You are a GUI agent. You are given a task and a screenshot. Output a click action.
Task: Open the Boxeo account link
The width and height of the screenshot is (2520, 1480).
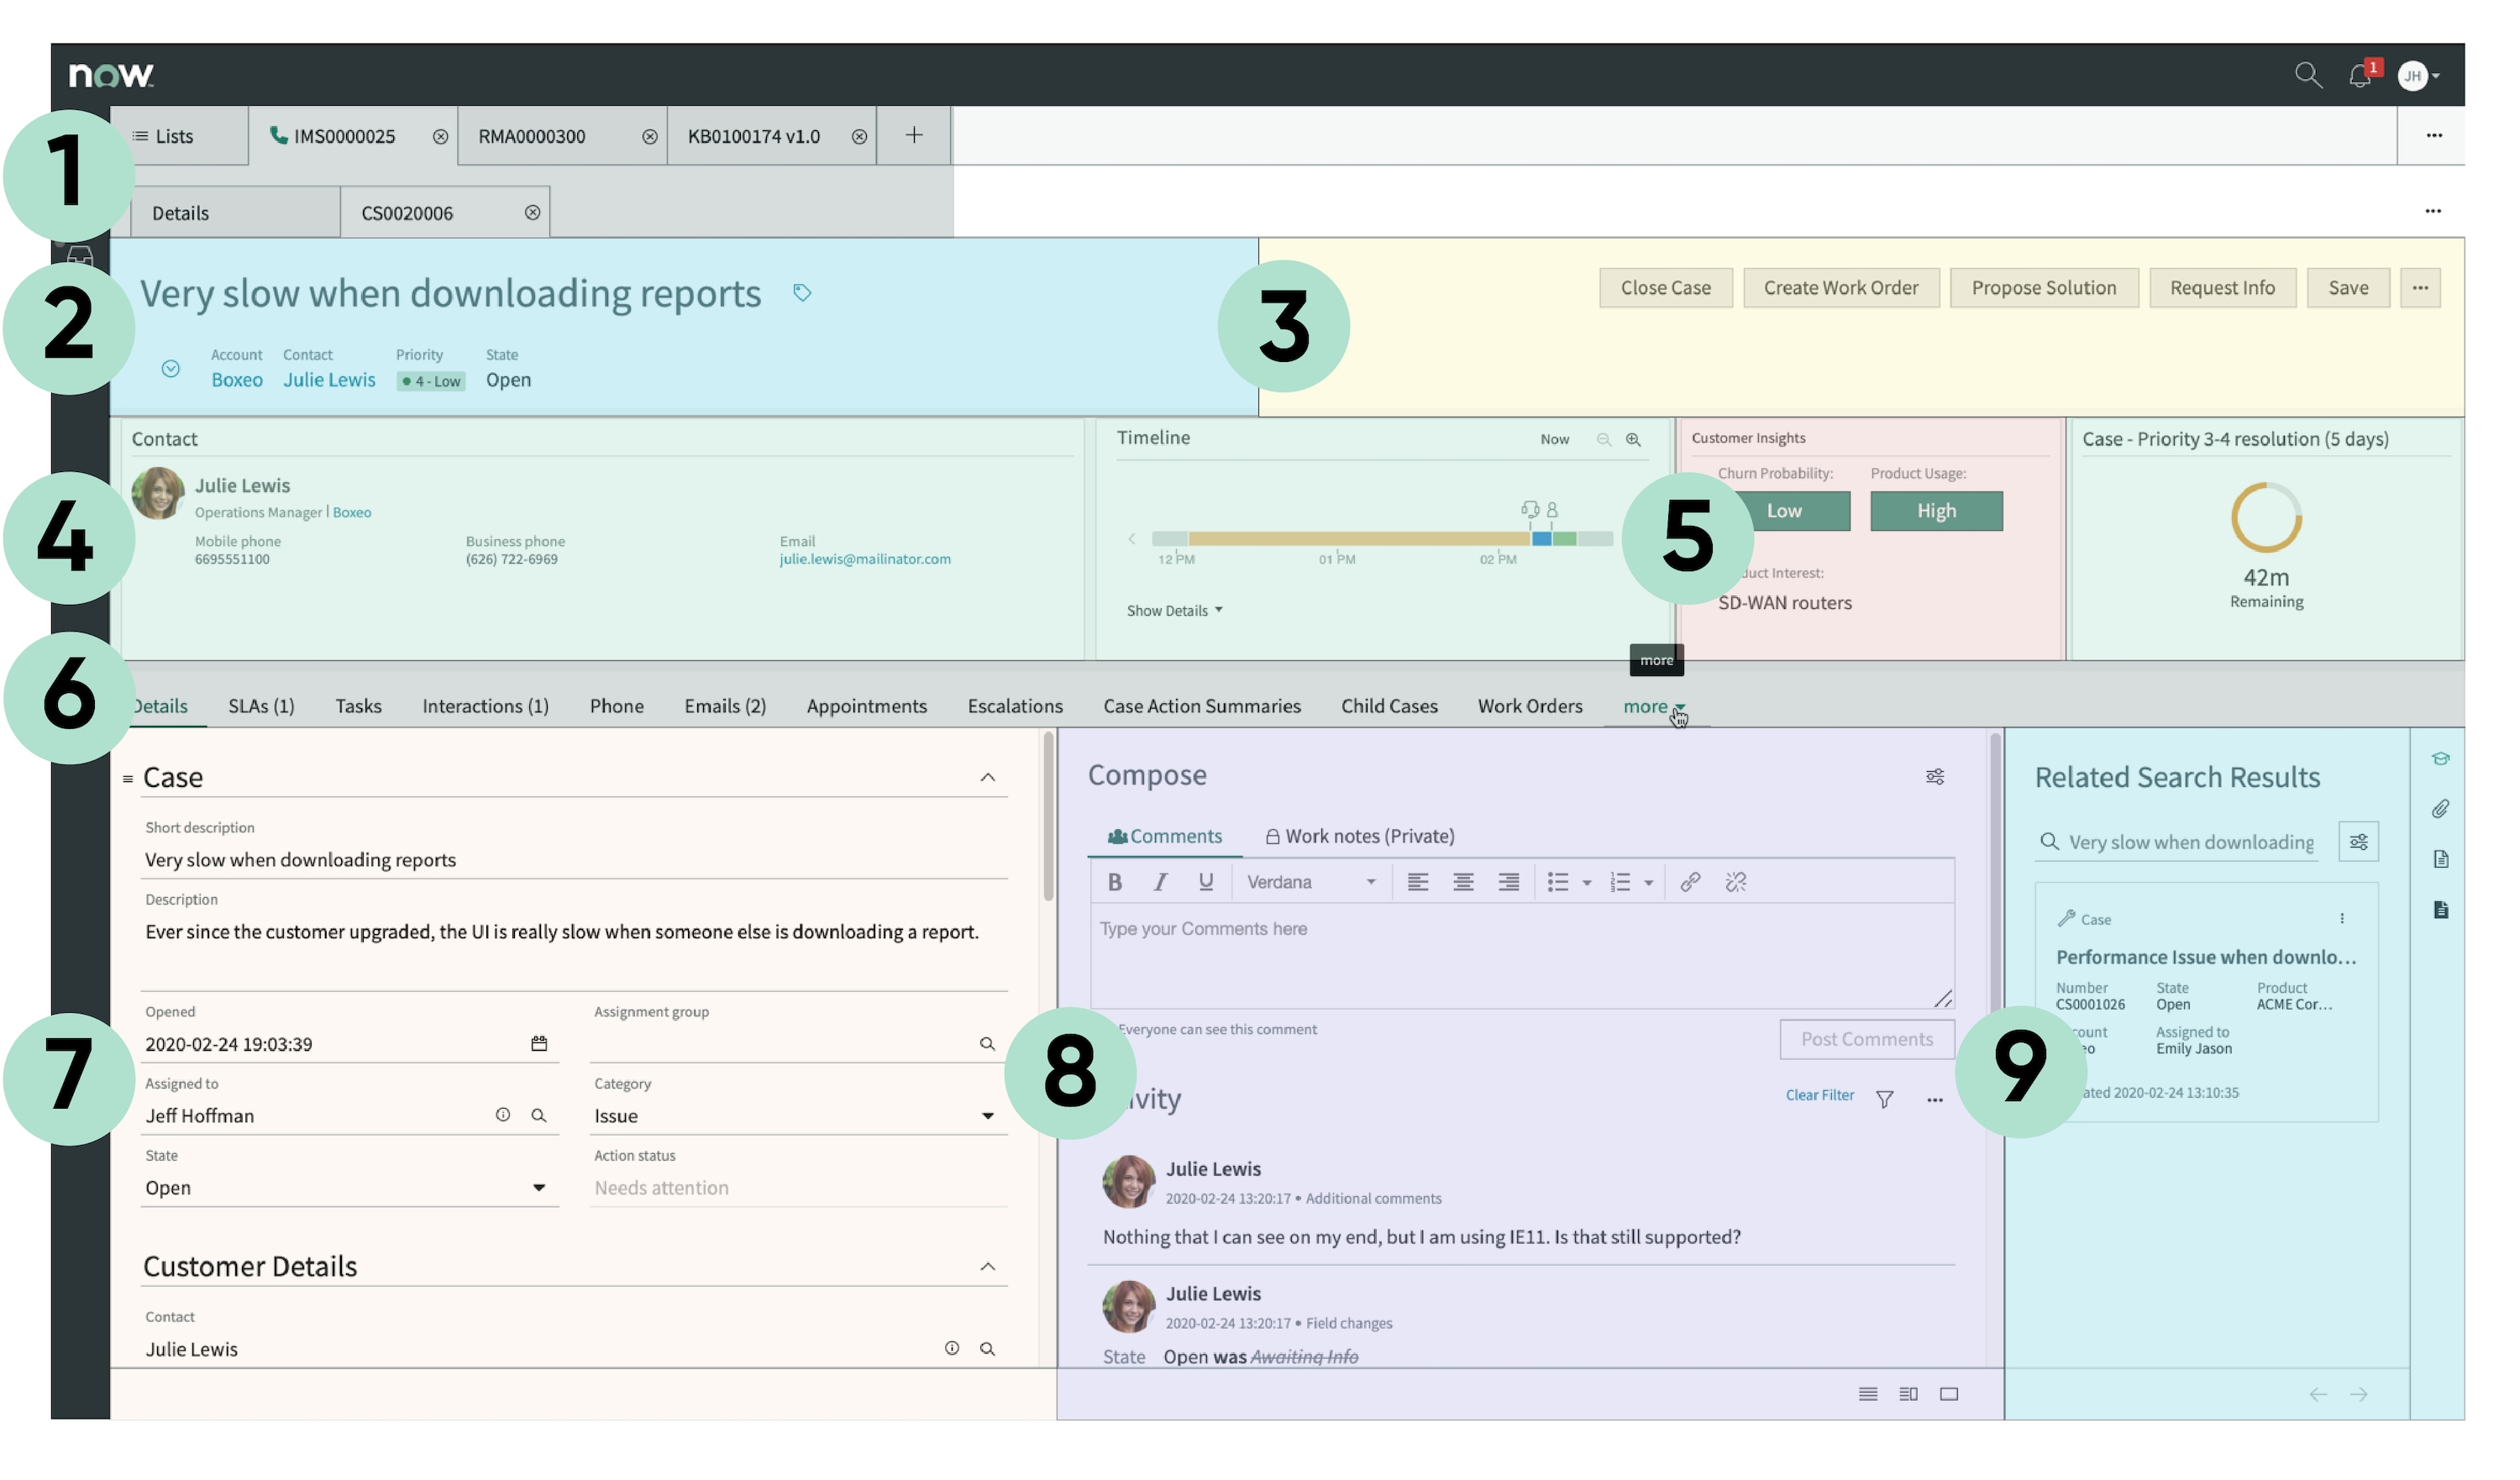pyautogui.click(x=237, y=380)
